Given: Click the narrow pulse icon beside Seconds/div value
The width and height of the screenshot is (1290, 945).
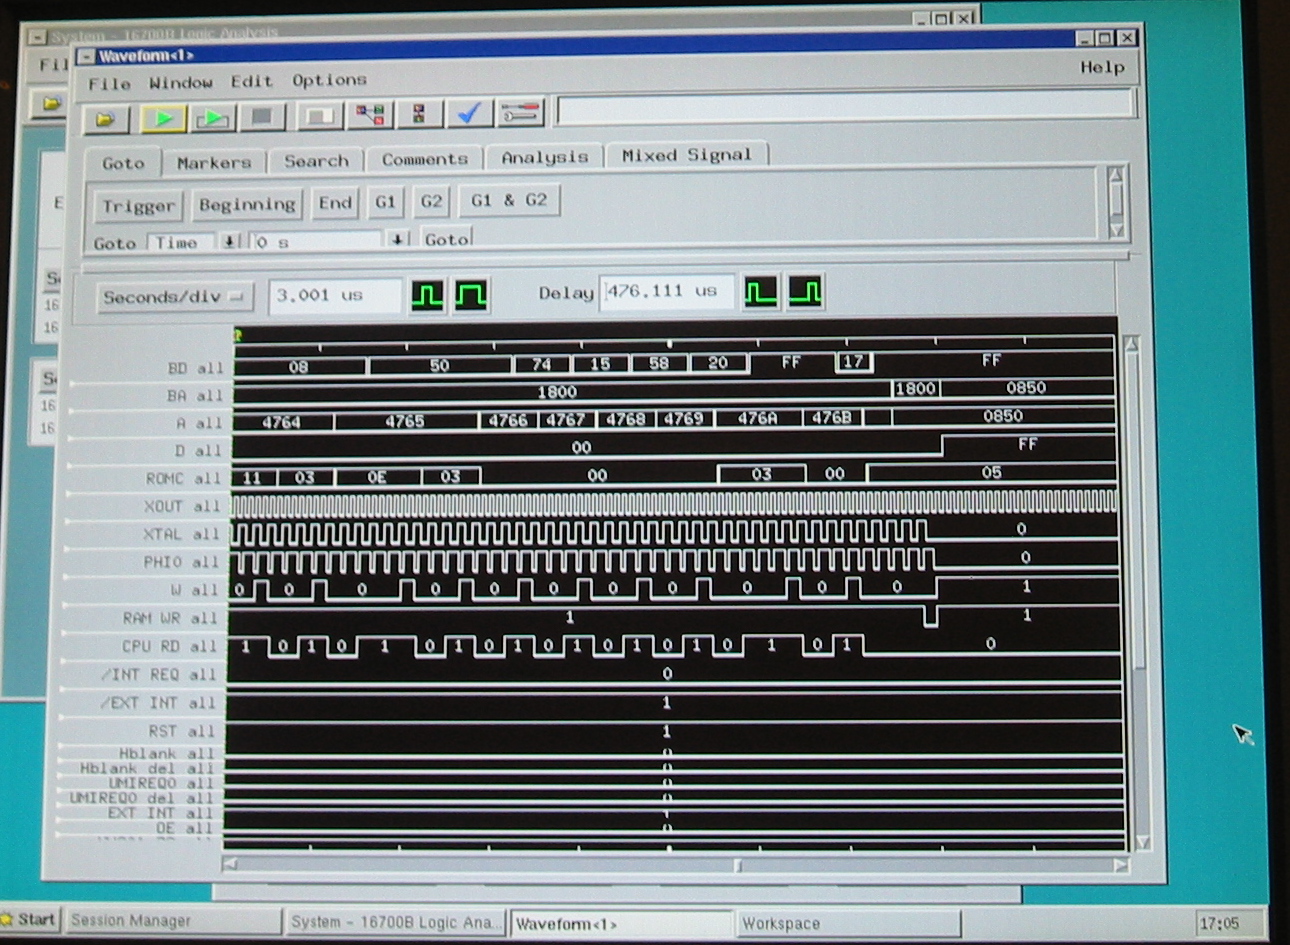Looking at the screenshot, I should tap(427, 296).
